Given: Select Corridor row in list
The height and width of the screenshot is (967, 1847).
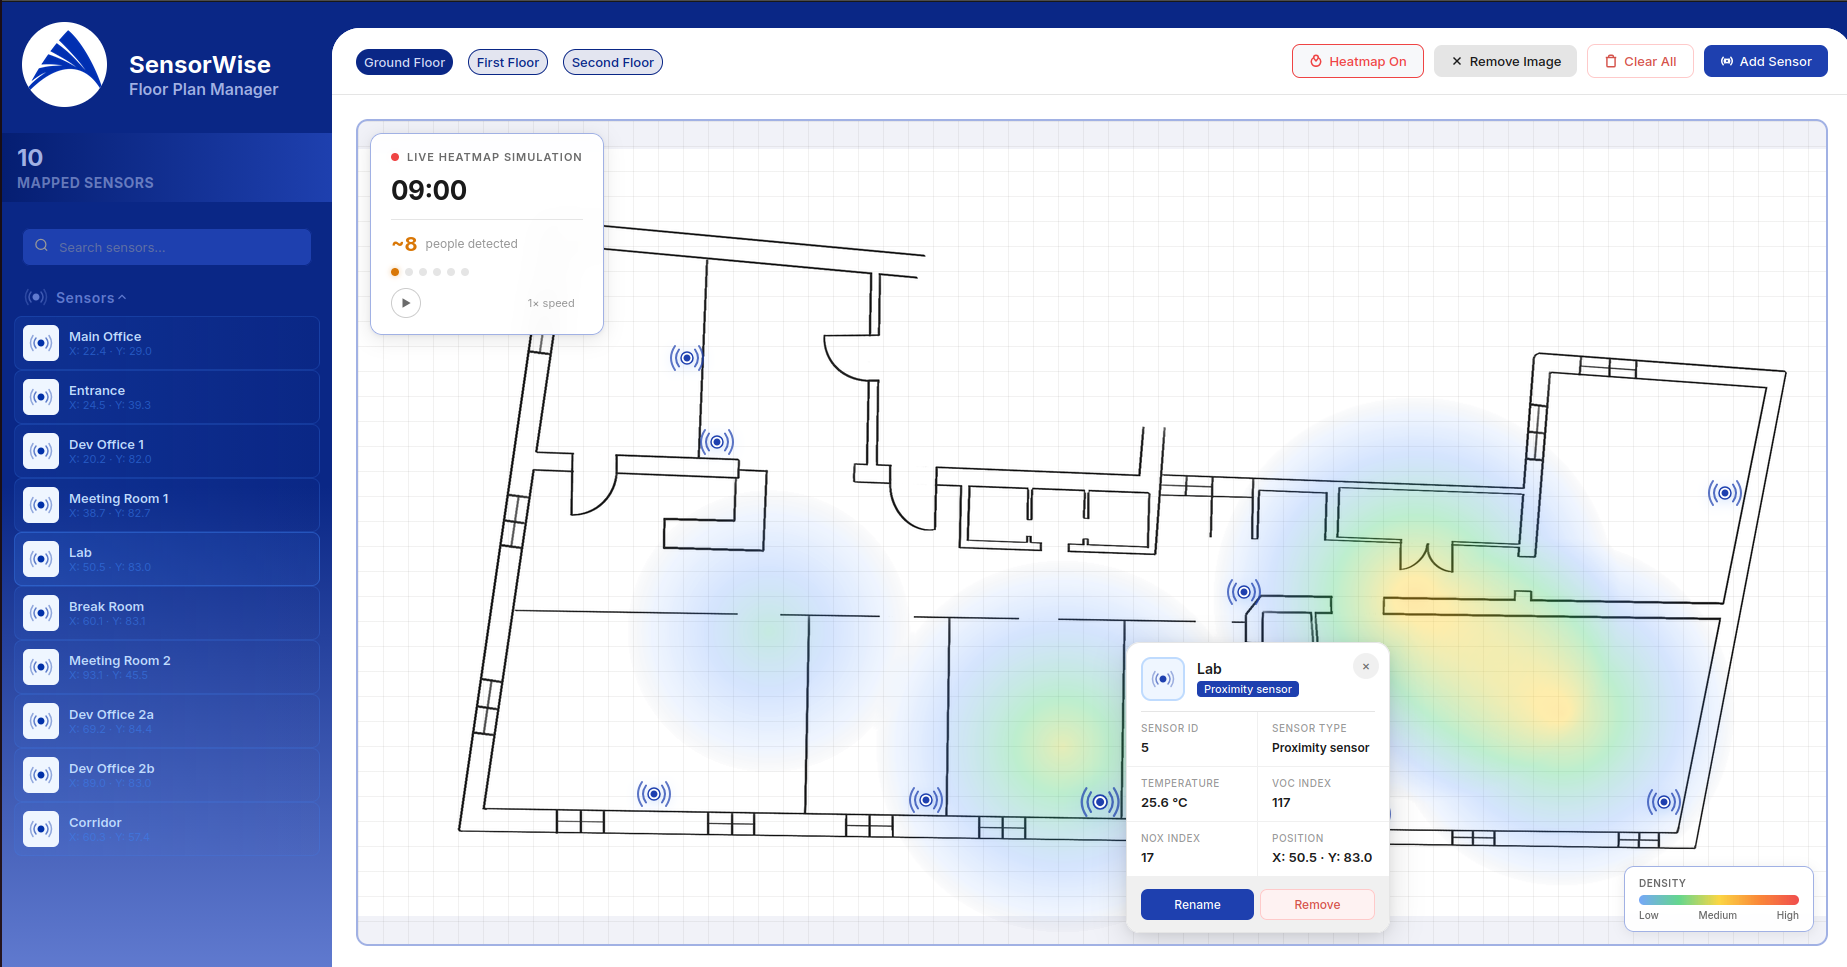Looking at the screenshot, I should pos(167,829).
